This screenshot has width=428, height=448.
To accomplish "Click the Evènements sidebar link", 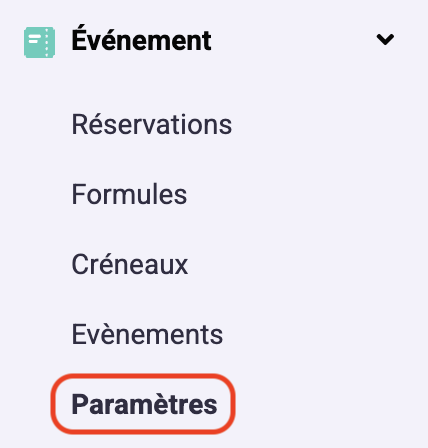I will coord(147,334).
